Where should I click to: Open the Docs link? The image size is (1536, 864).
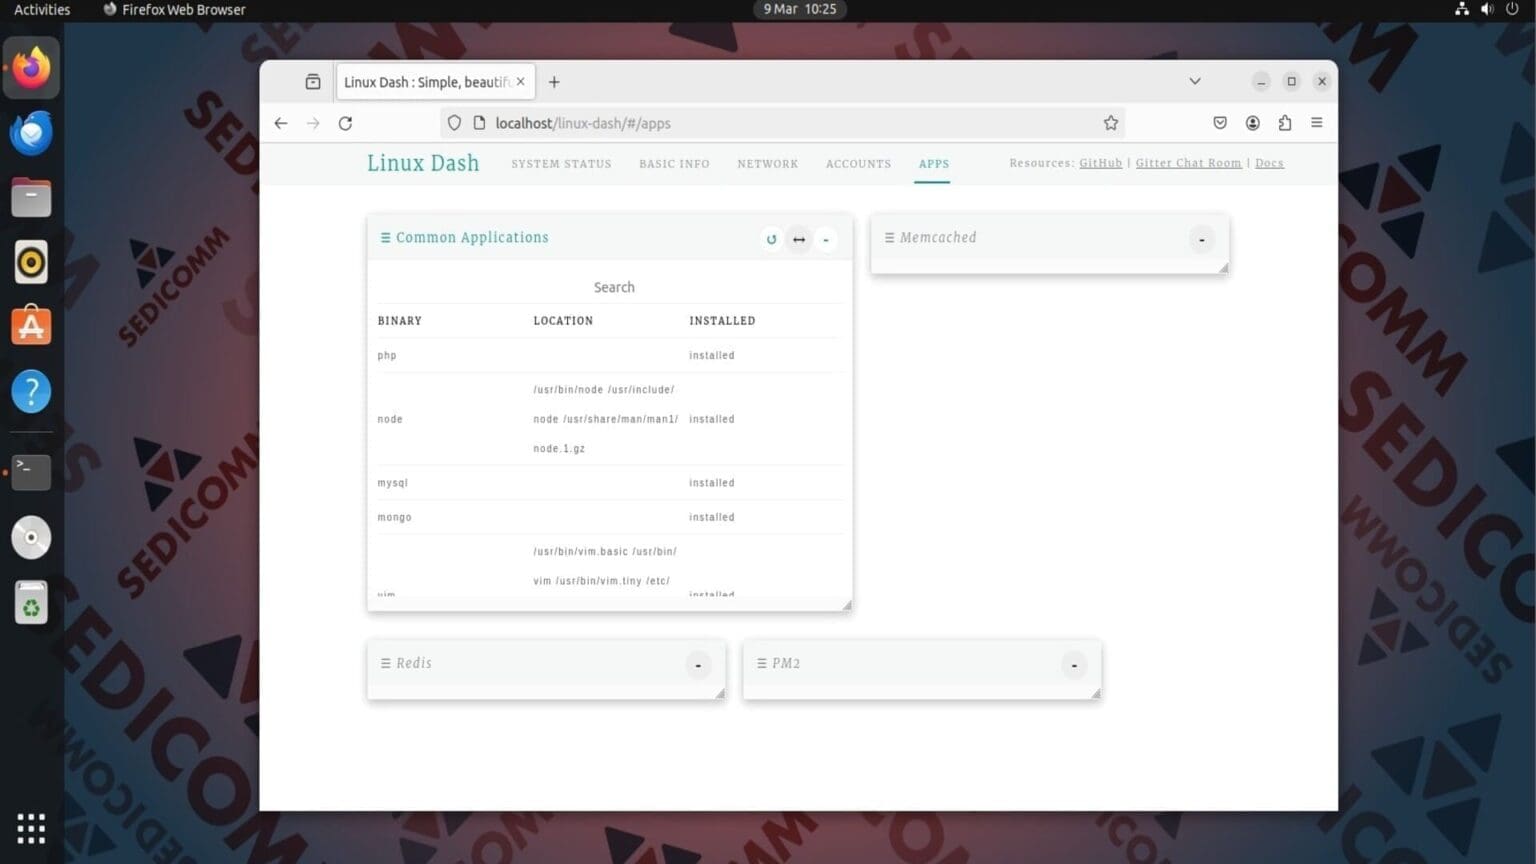pos(1269,163)
